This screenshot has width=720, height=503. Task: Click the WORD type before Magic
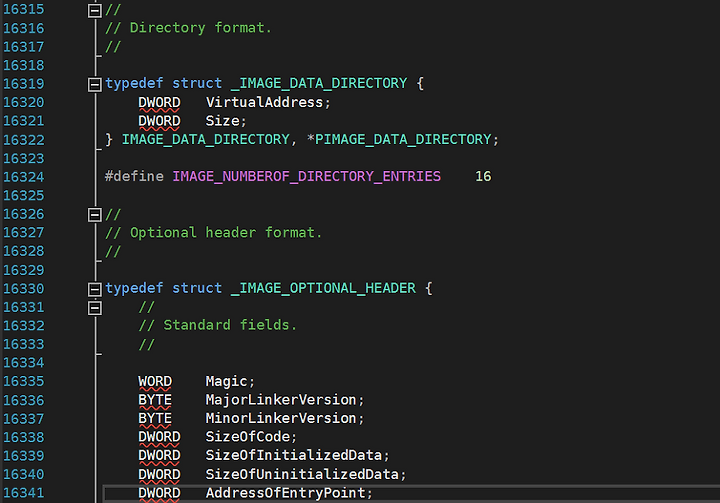155,381
